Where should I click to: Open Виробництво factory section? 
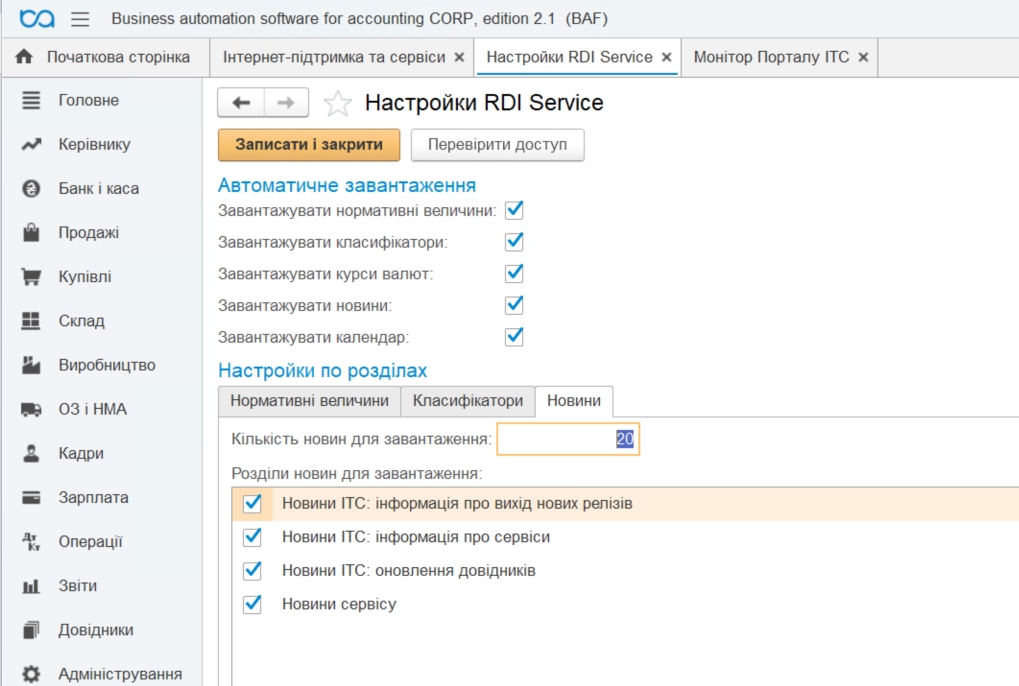pyautogui.click(x=31, y=365)
